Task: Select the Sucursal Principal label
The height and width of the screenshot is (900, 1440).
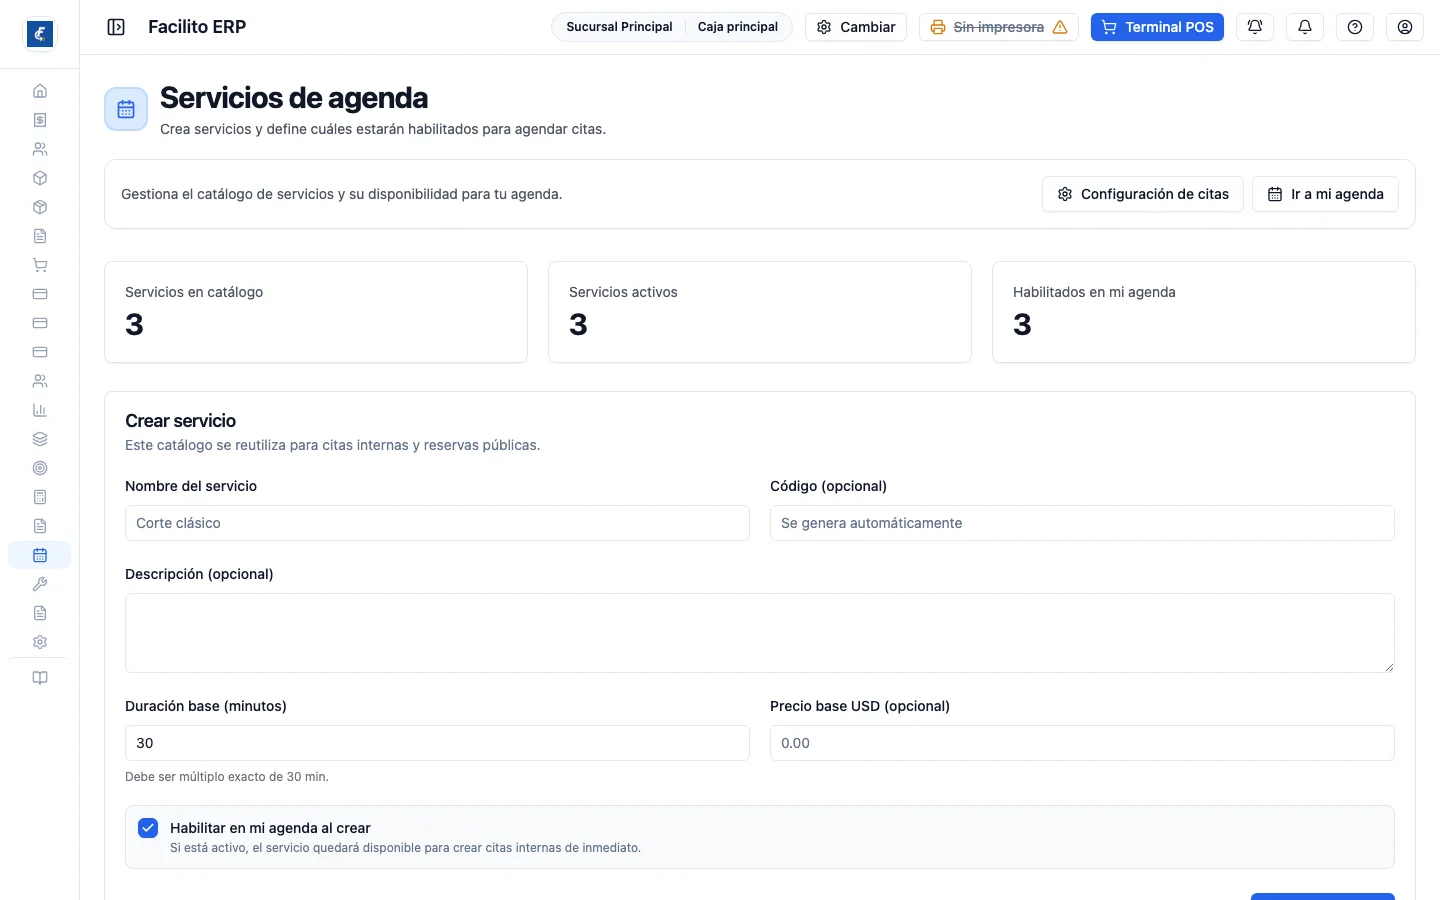Action: pyautogui.click(x=619, y=27)
